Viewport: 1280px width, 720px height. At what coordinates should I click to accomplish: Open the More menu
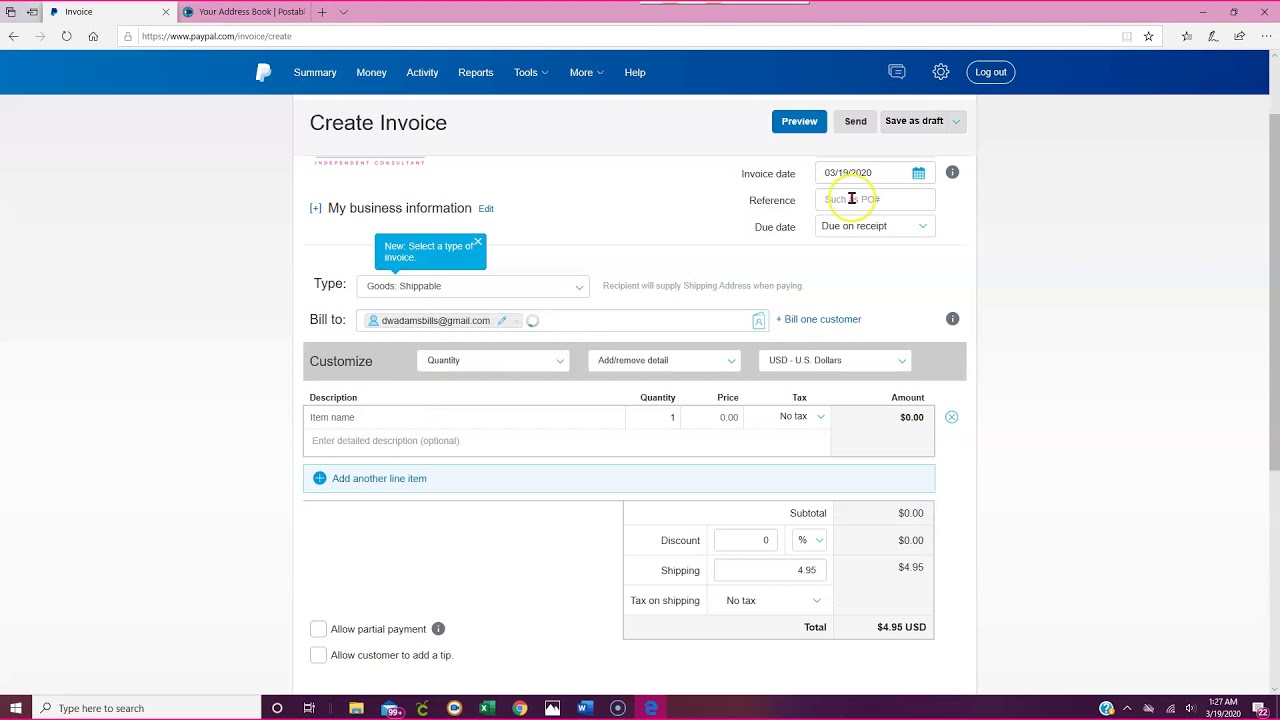[586, 72]
